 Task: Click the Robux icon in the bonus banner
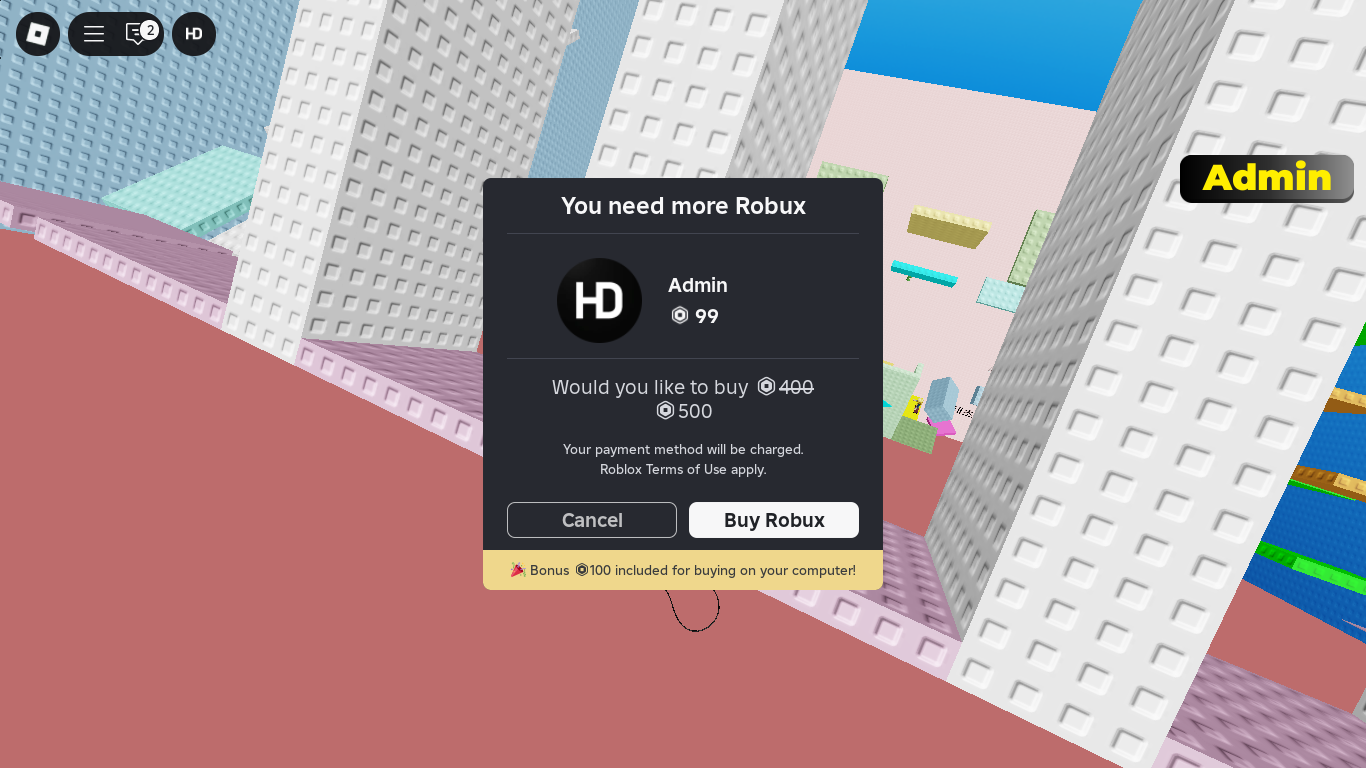coord(582,570)
